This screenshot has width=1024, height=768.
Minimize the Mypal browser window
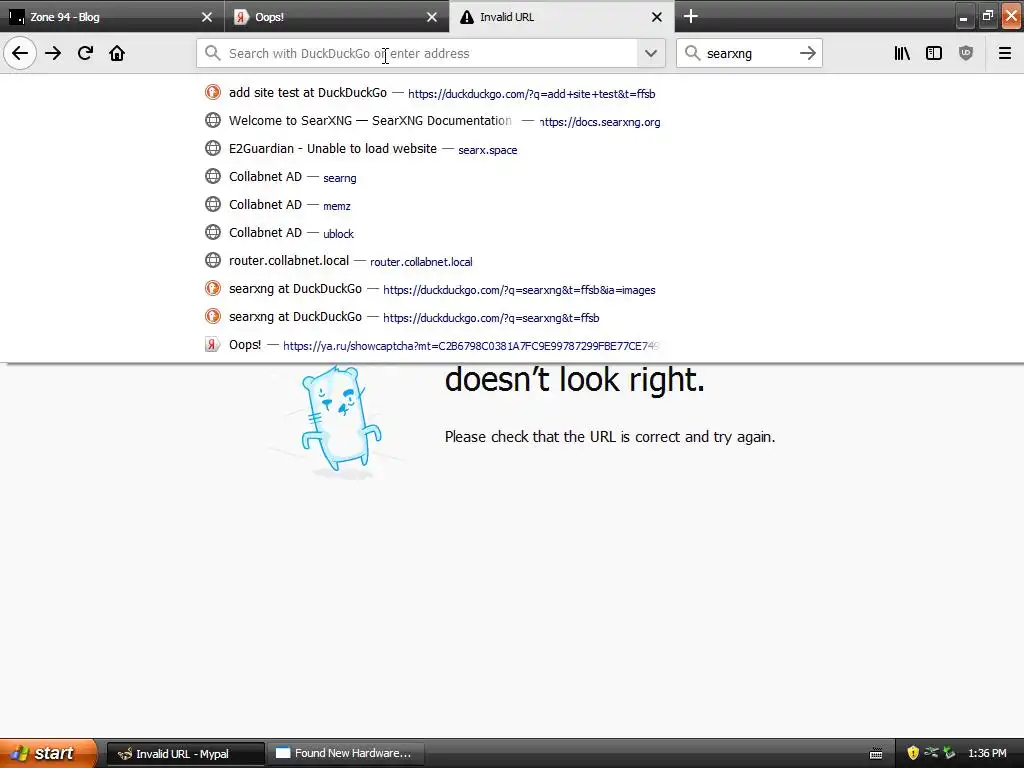click(x=963, y=18)
